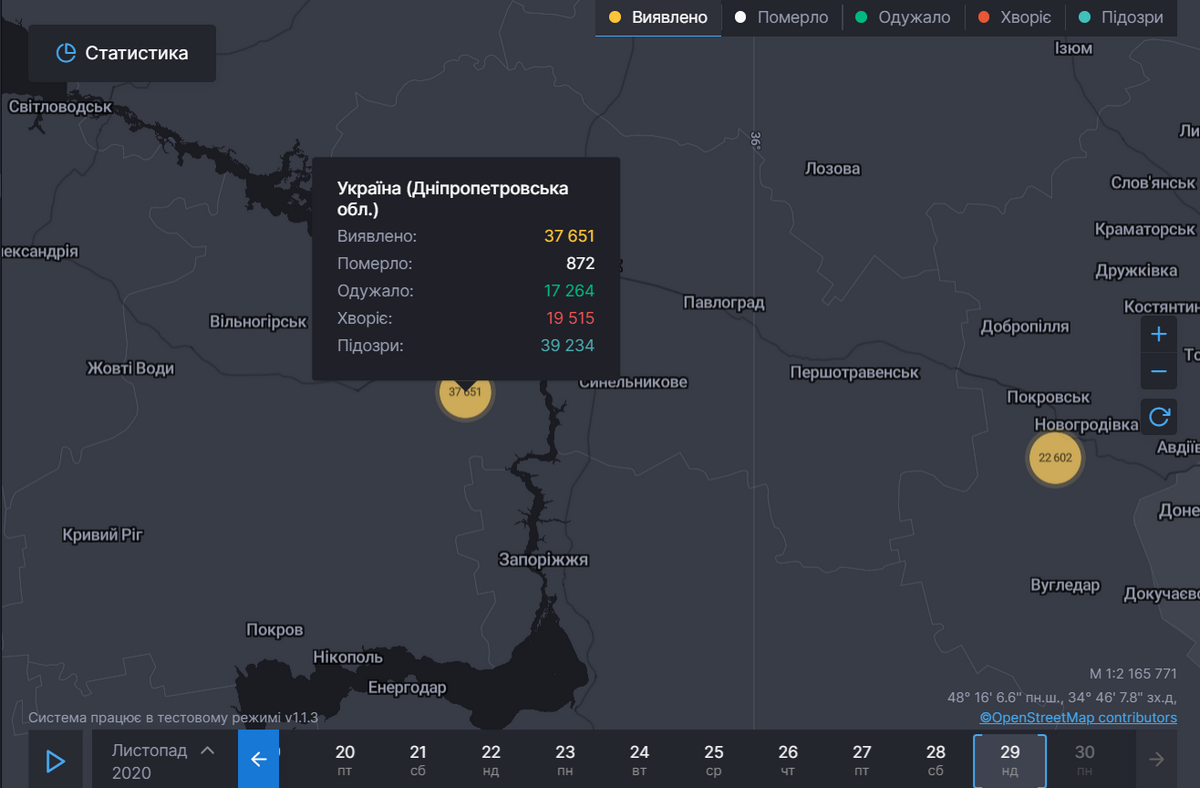Viewport: 1200px width, 788px height.
Task: Select date 20 пт on timeline
Action: click(x=345, y=760)
